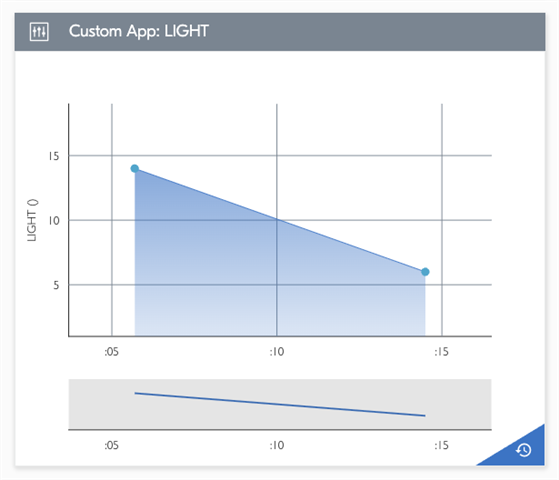Click line where it crosses :10 gridline

277,219
